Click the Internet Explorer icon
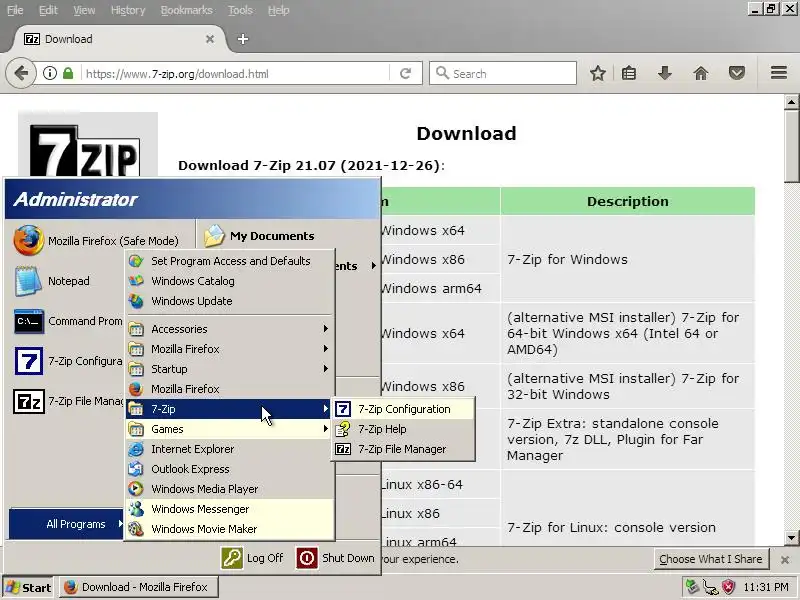Image resolution: width=800 pixels, height=600 pixels. tap(136, 449)
